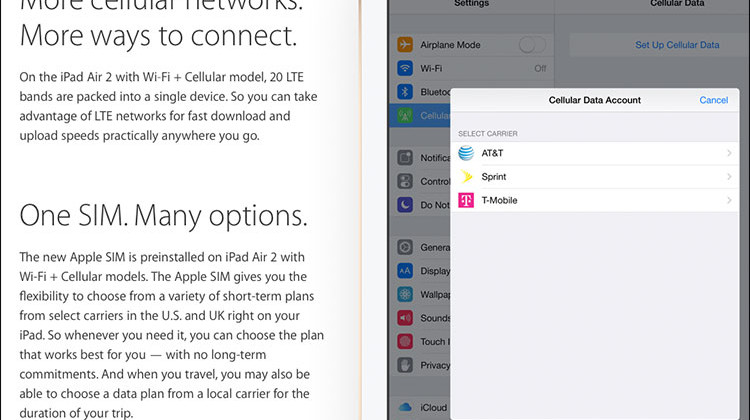
Task: Open the Sounds settings icon
Action: [x=406, y=317]
